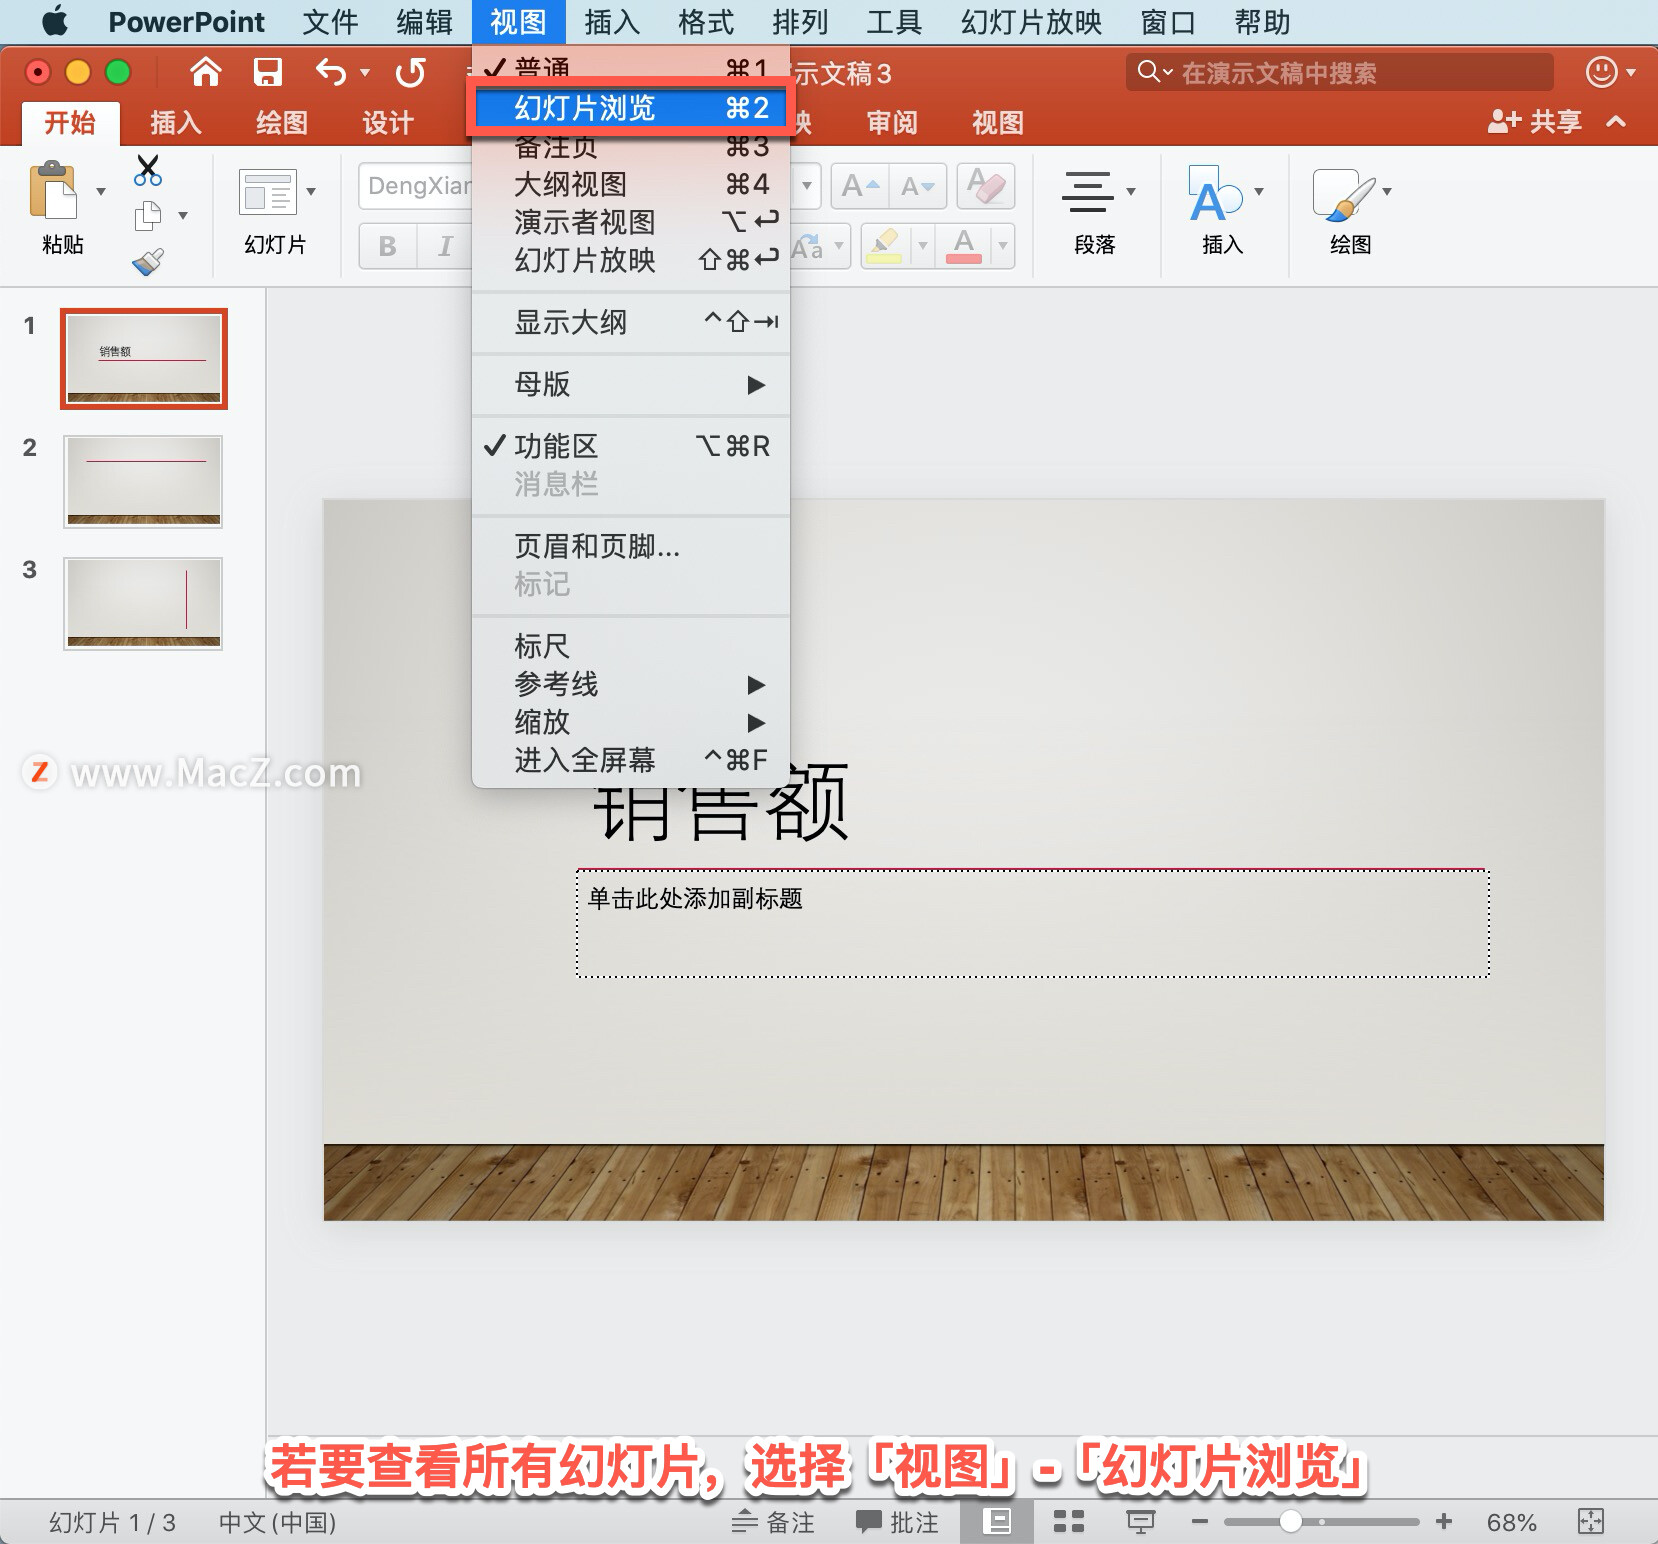Start slide show from status bar icon
1658x1544 pixels.
click(1141, 1521)
